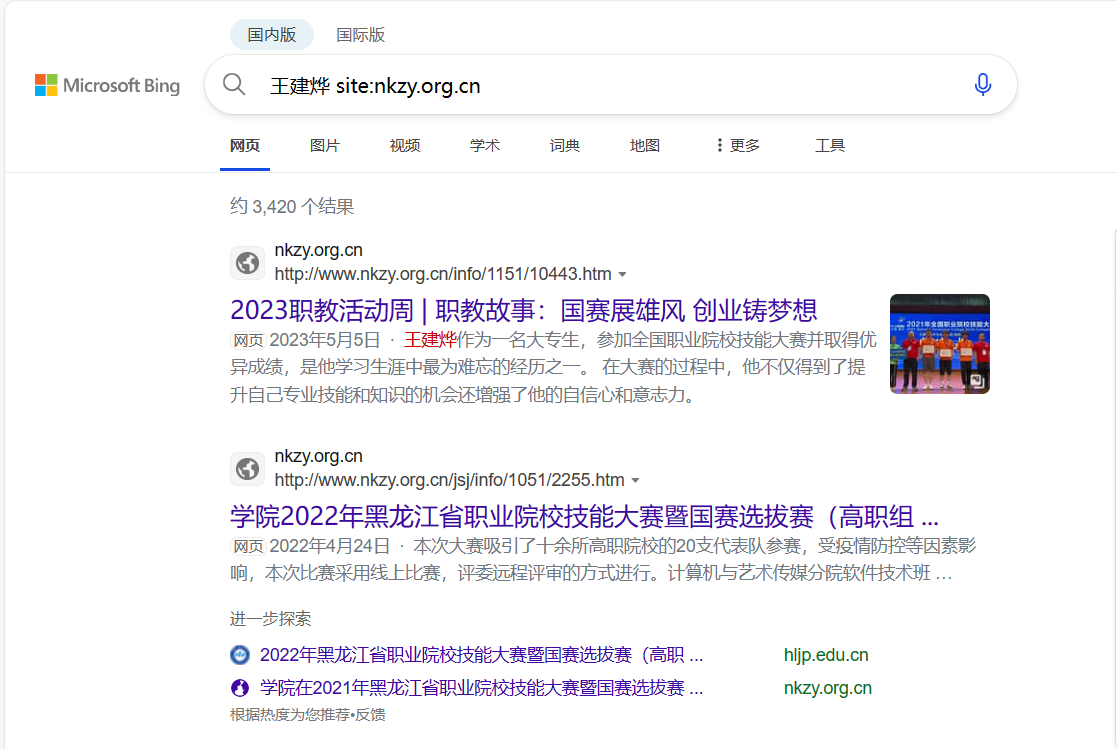This screenshot has height=749, width=1117.
Task: Activate microphone voice search icon
Action: [982, 85]
